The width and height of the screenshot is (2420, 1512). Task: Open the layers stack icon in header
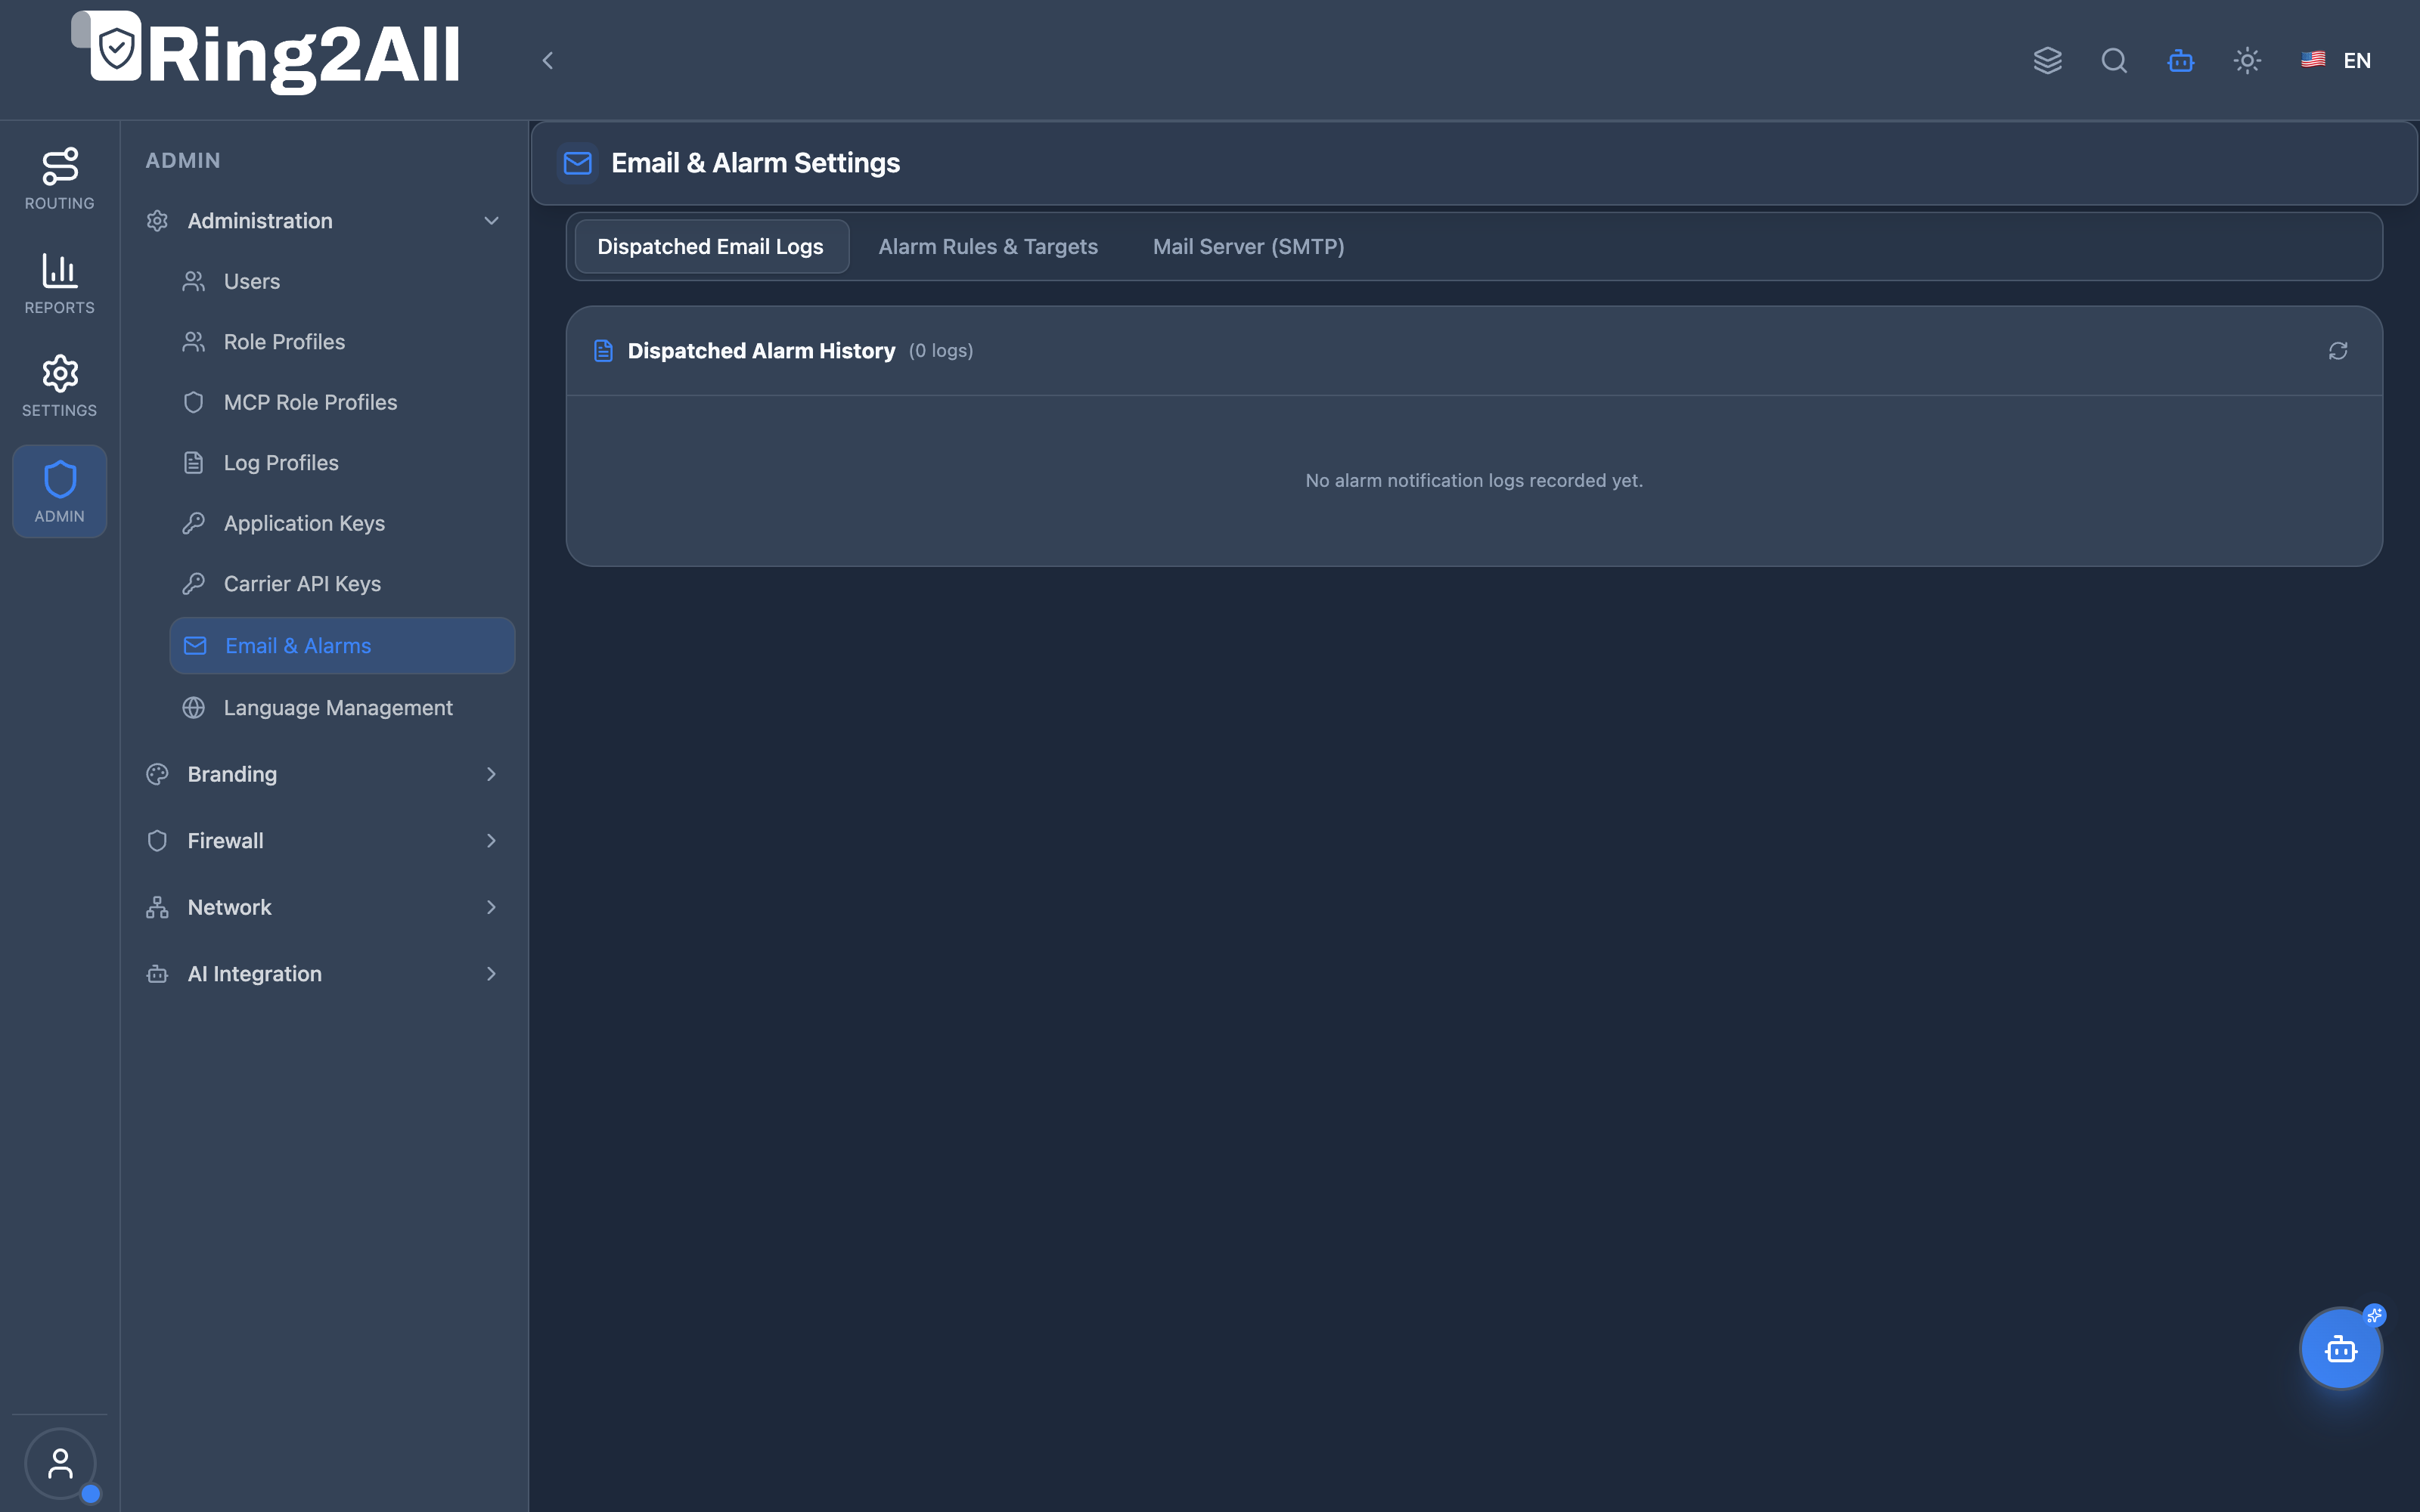pyautogui.click(x=2047, y=61)
